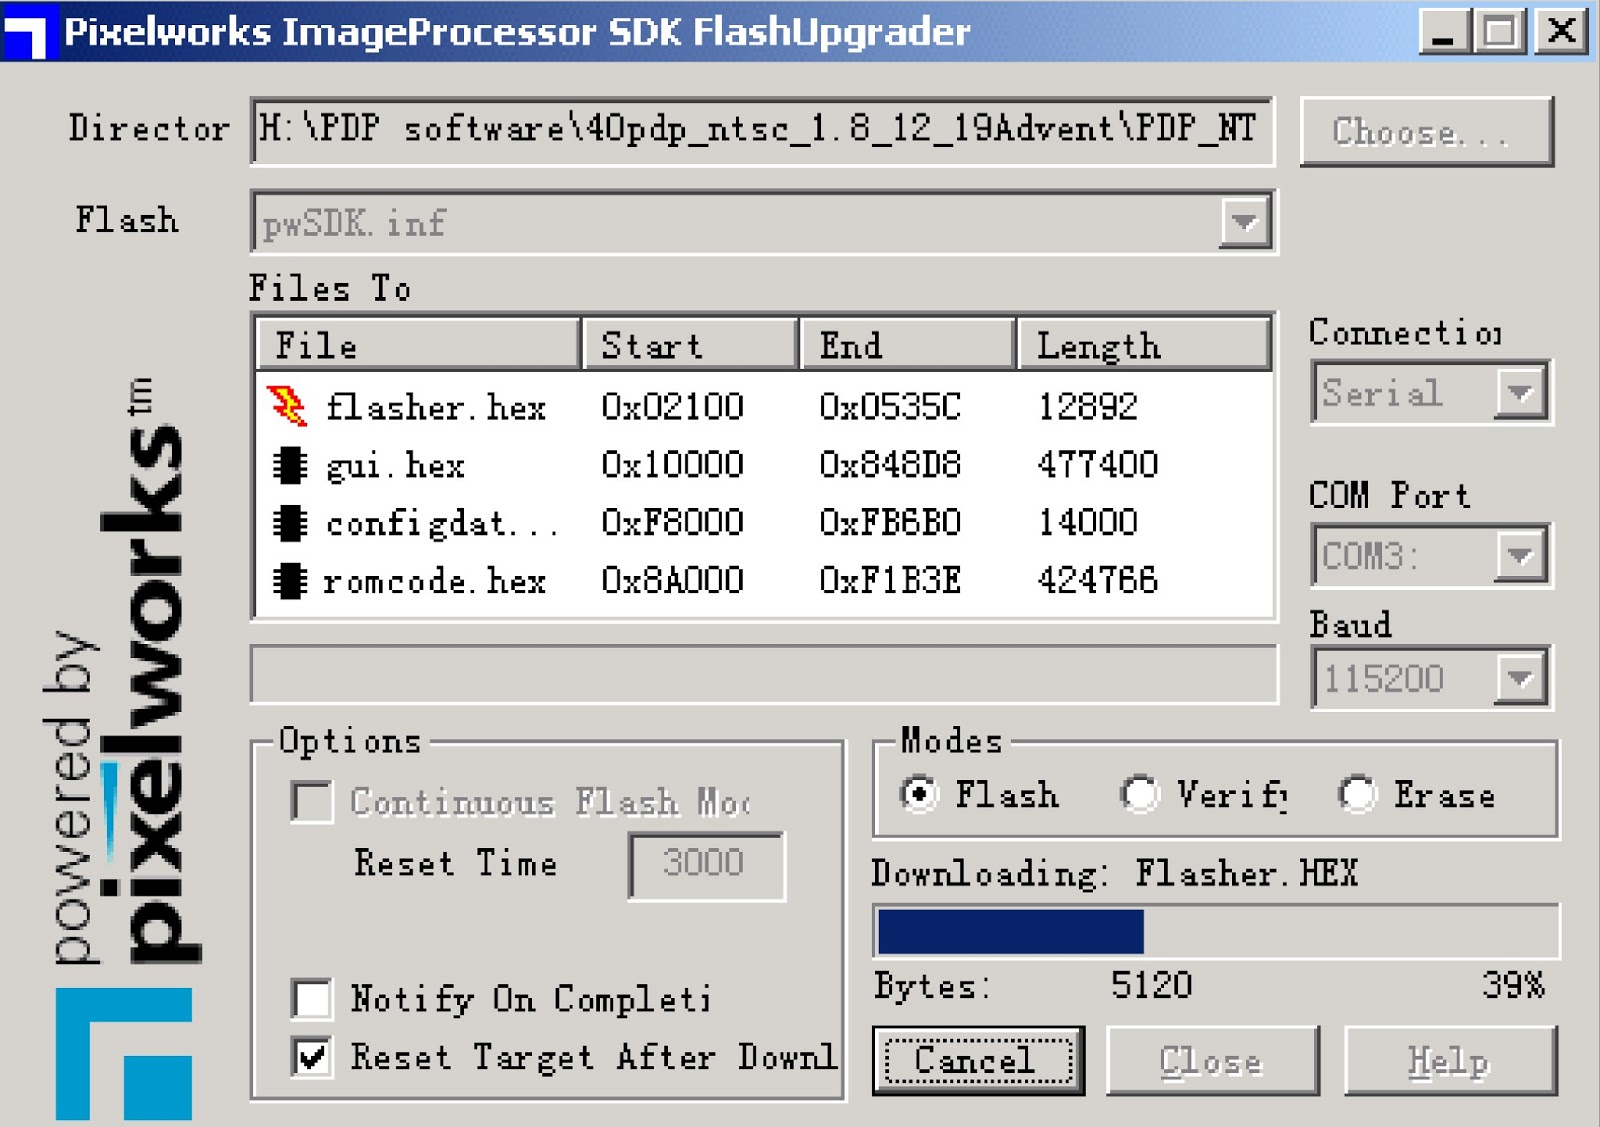This screenshot has height=1127, width=1600.
Task: Select the romcode.hex file row
Action: click(764, 581)
